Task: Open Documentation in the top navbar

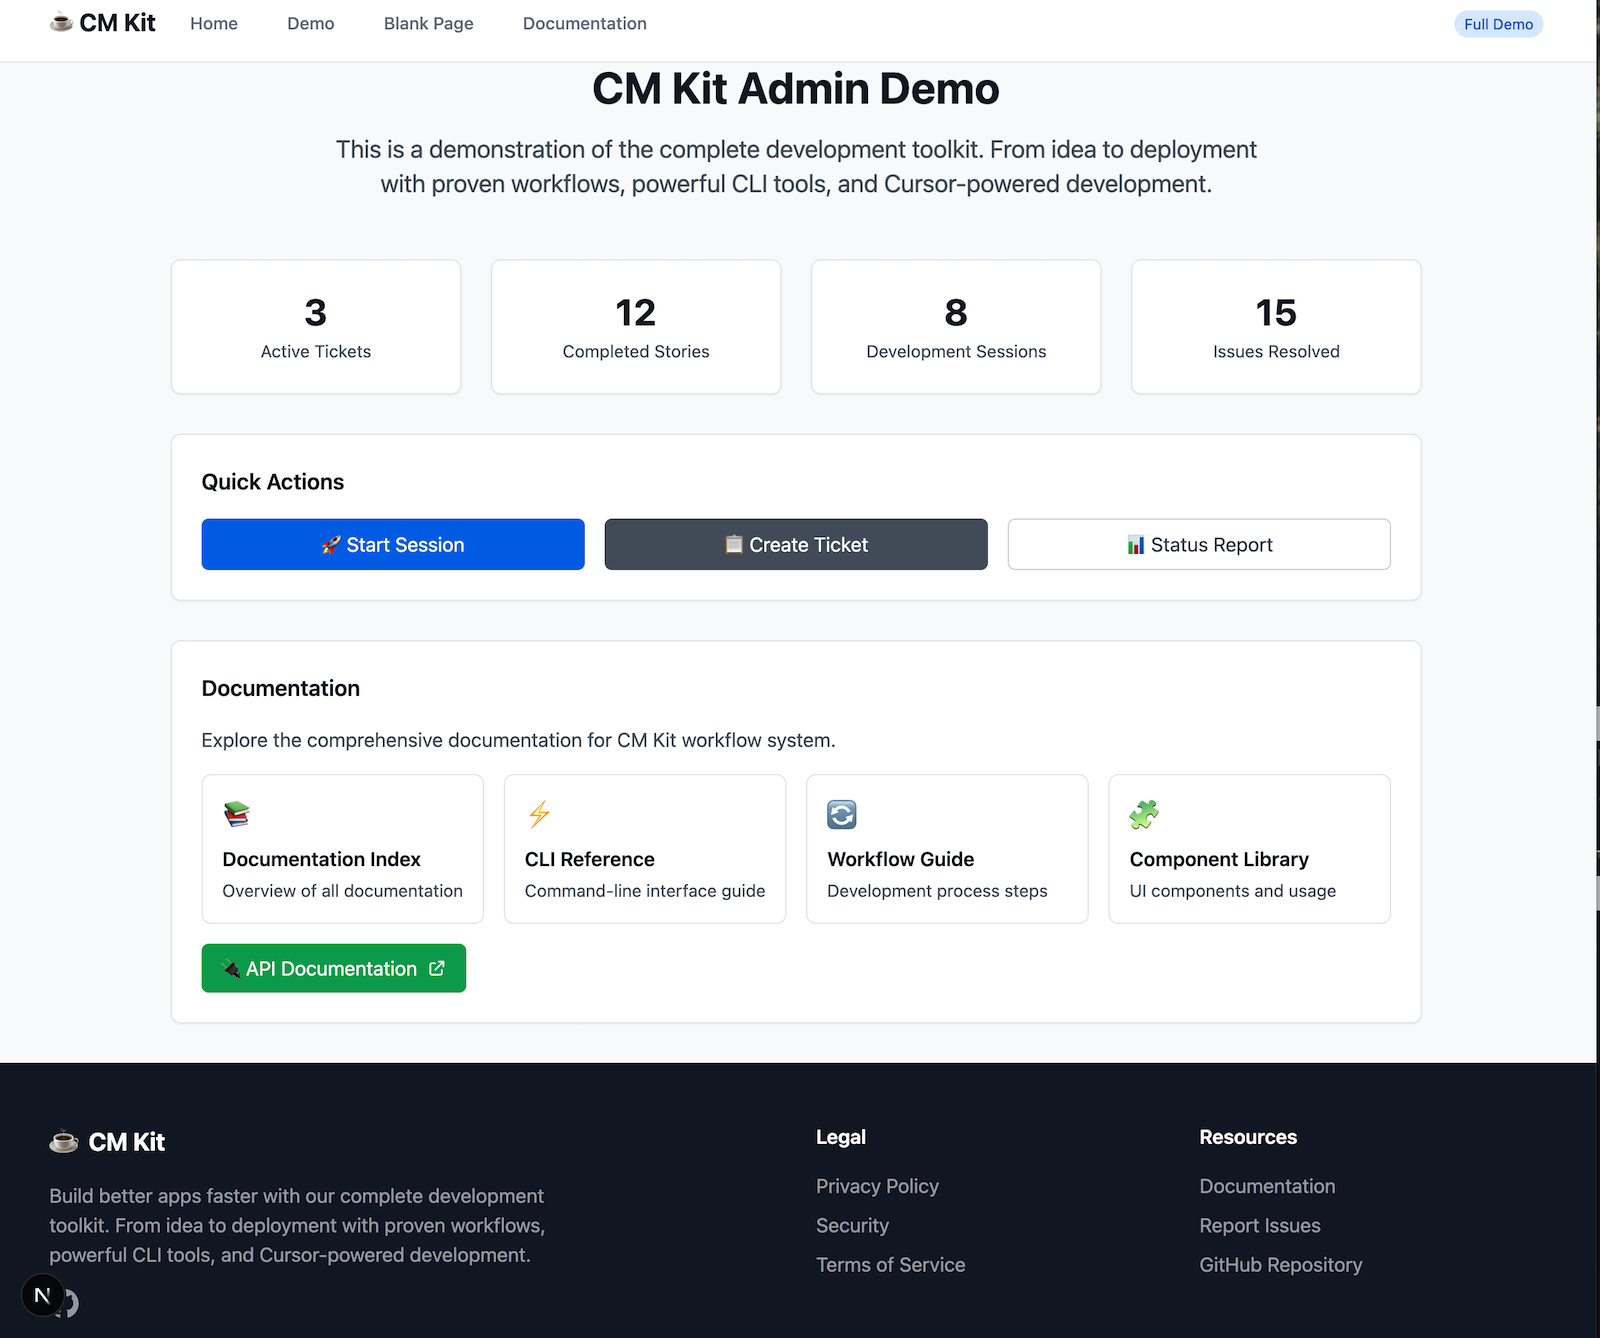Action: 584,24
